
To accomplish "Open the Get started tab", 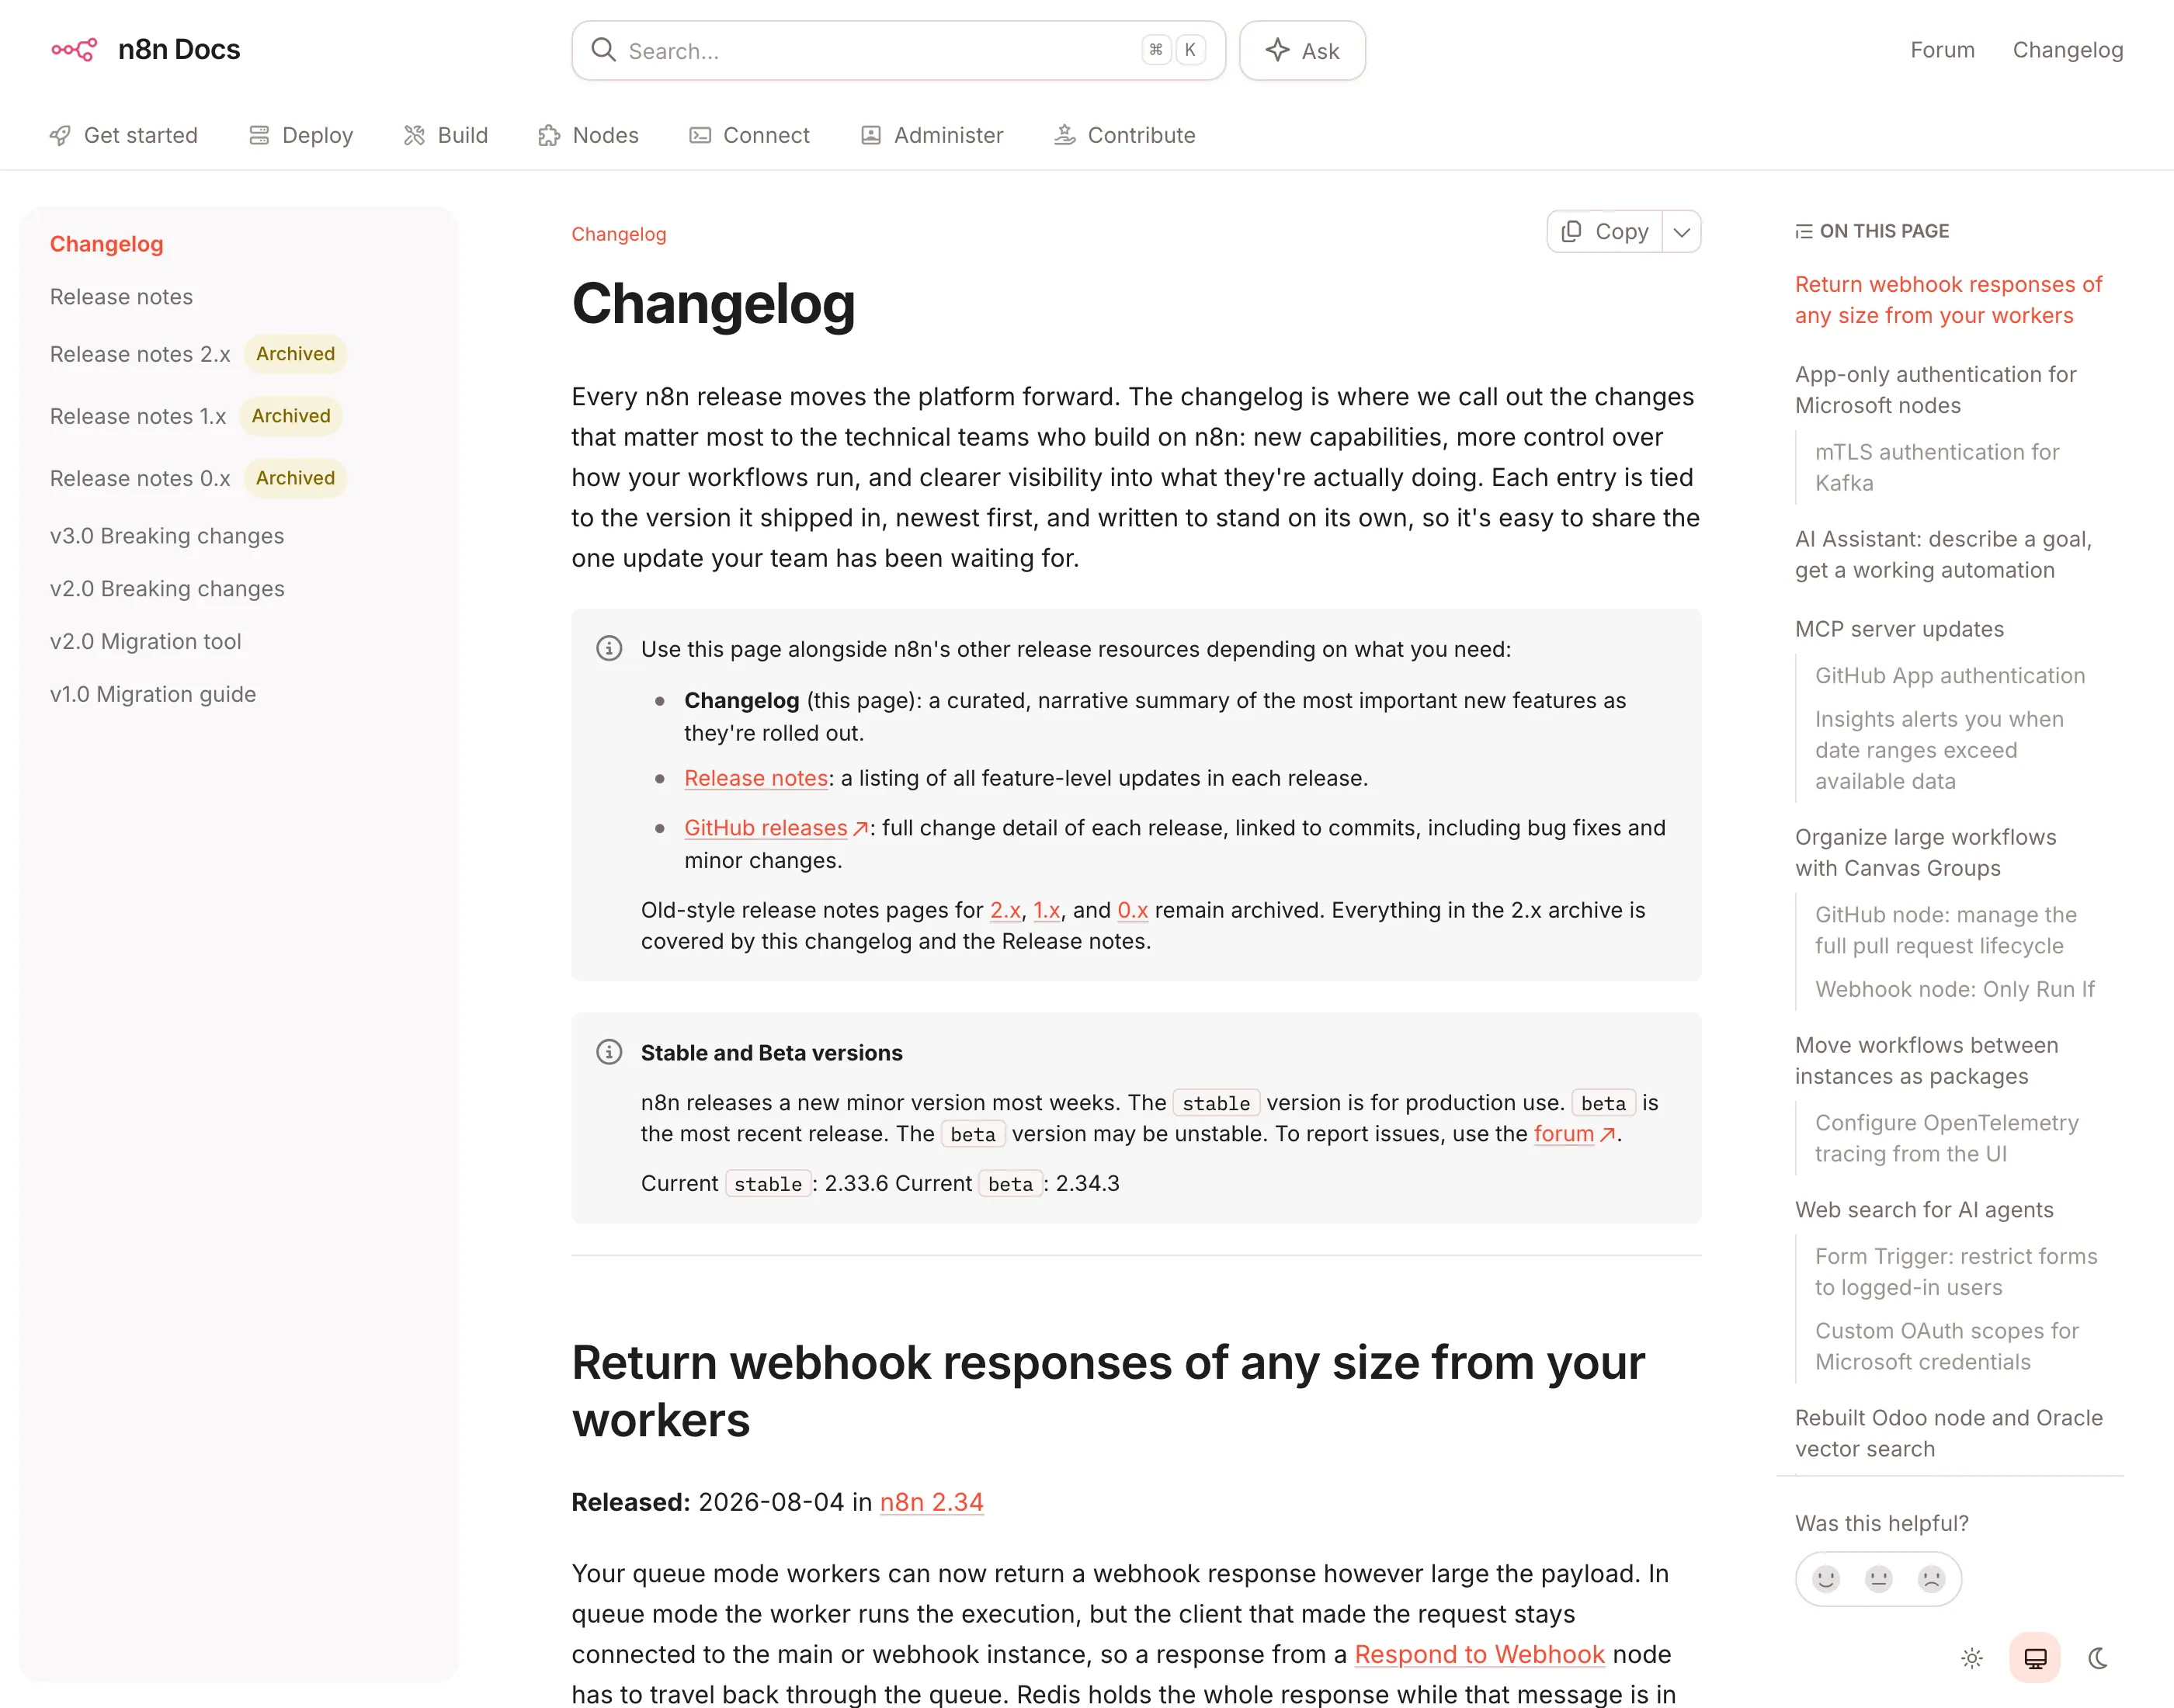I will click(124, 135).
